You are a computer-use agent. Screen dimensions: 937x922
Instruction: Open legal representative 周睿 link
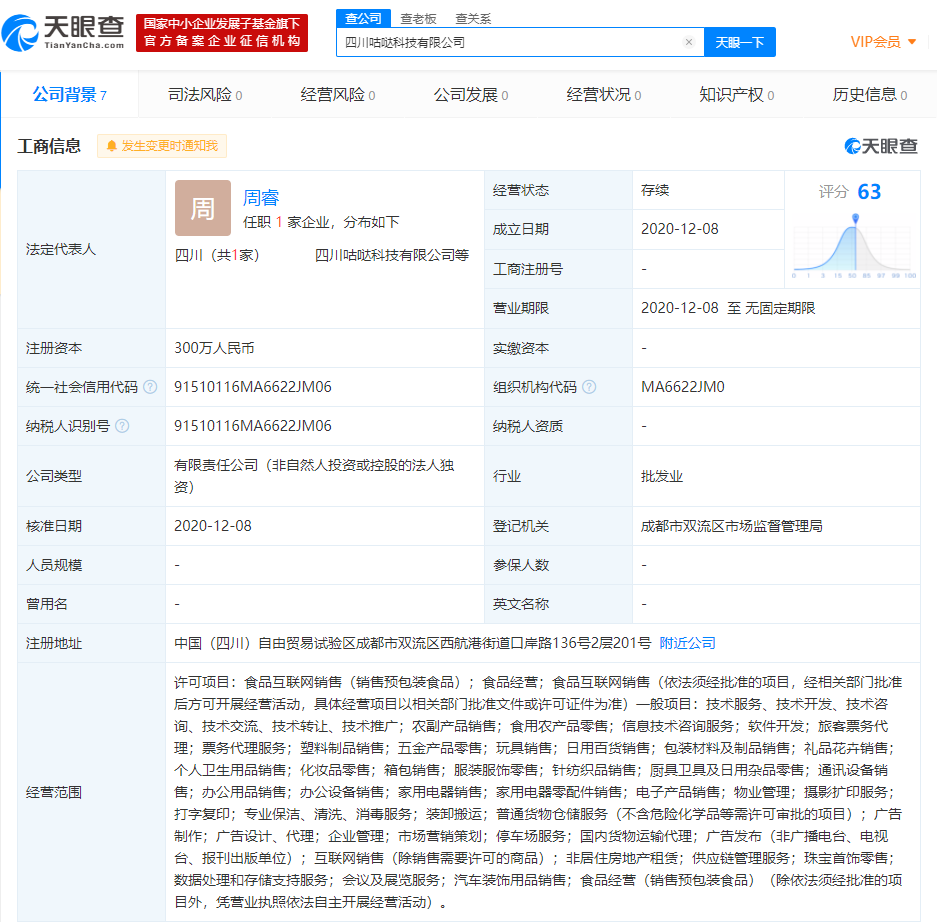tap(261, 198)
